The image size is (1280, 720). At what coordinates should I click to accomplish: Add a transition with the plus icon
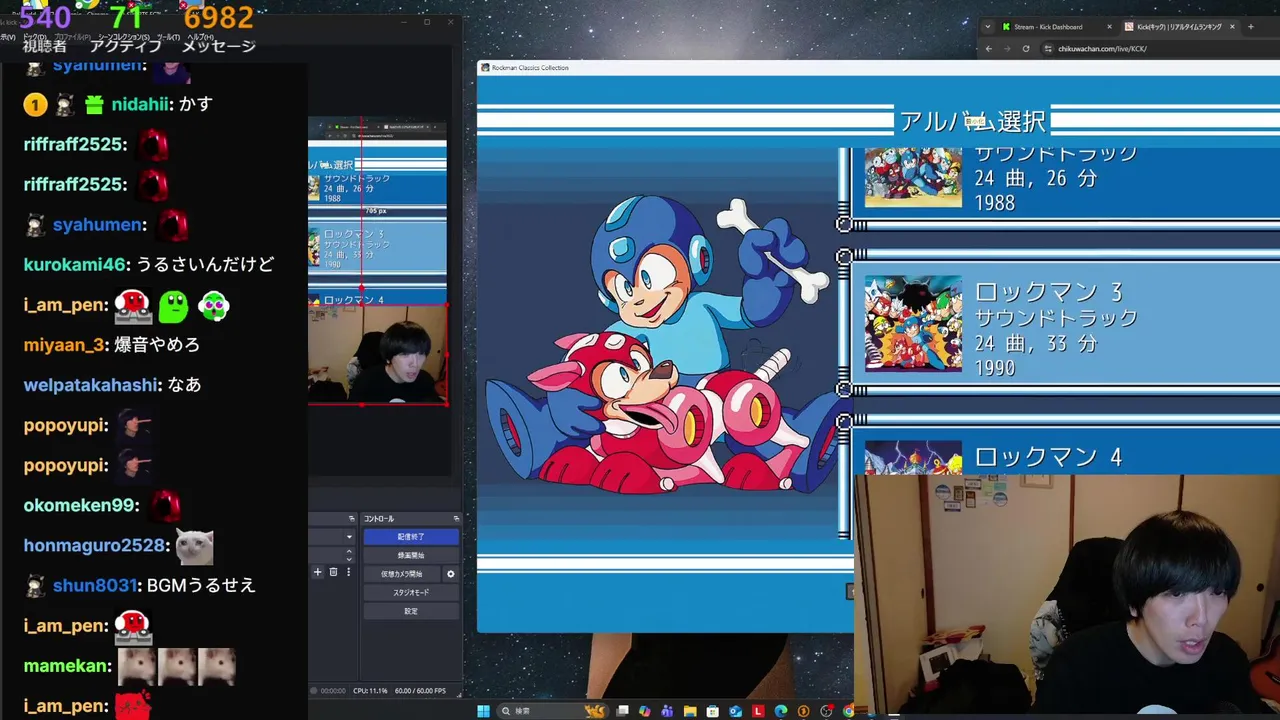(x=318, y=572)
